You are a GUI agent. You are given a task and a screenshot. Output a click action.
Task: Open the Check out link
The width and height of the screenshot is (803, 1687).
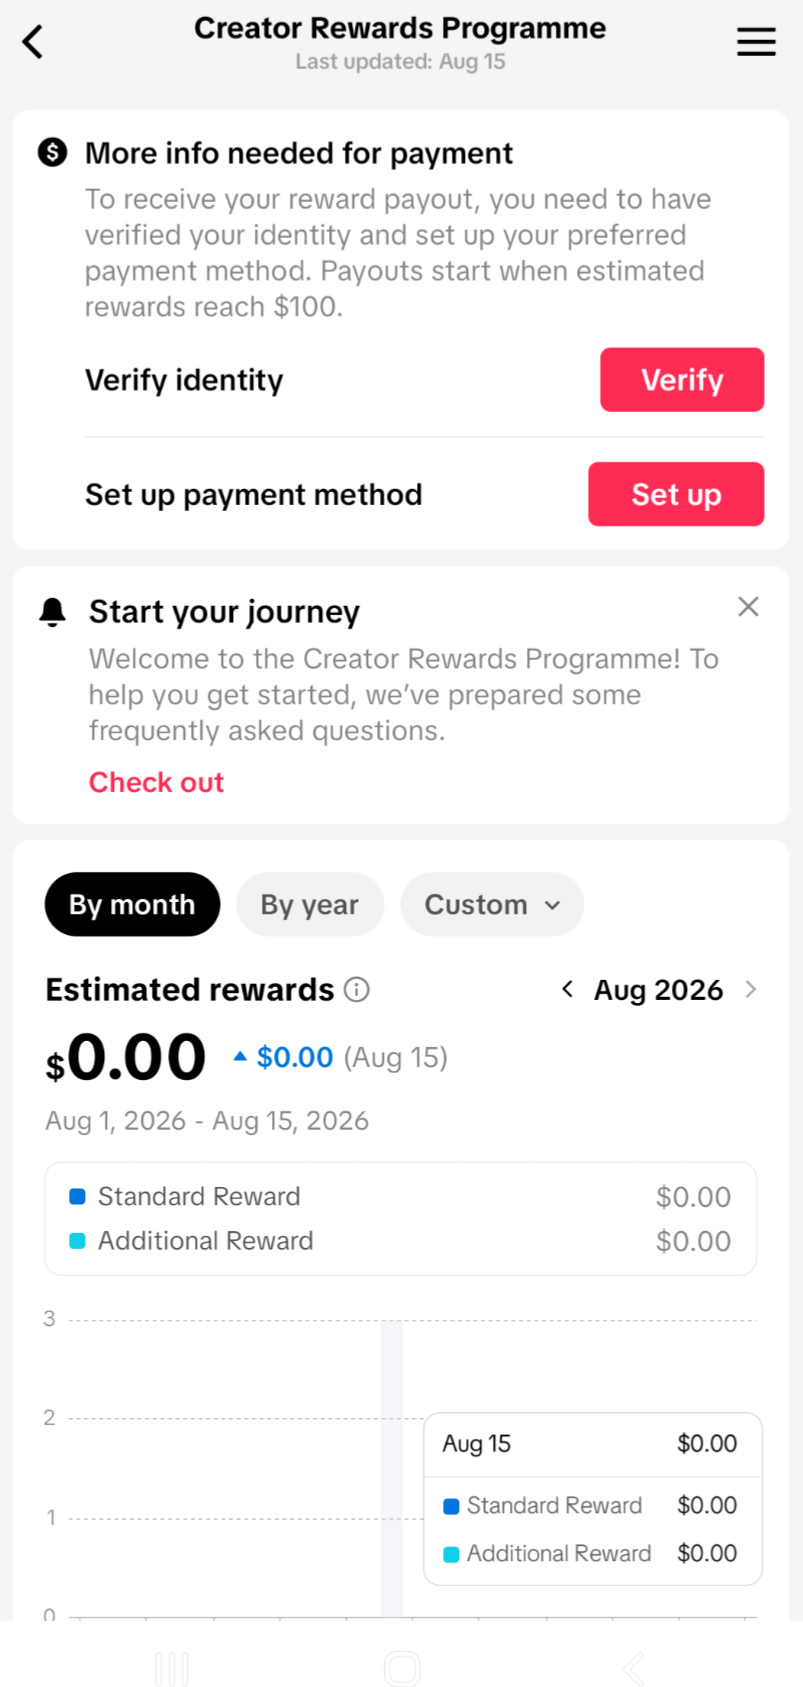[x=156, y=782]
